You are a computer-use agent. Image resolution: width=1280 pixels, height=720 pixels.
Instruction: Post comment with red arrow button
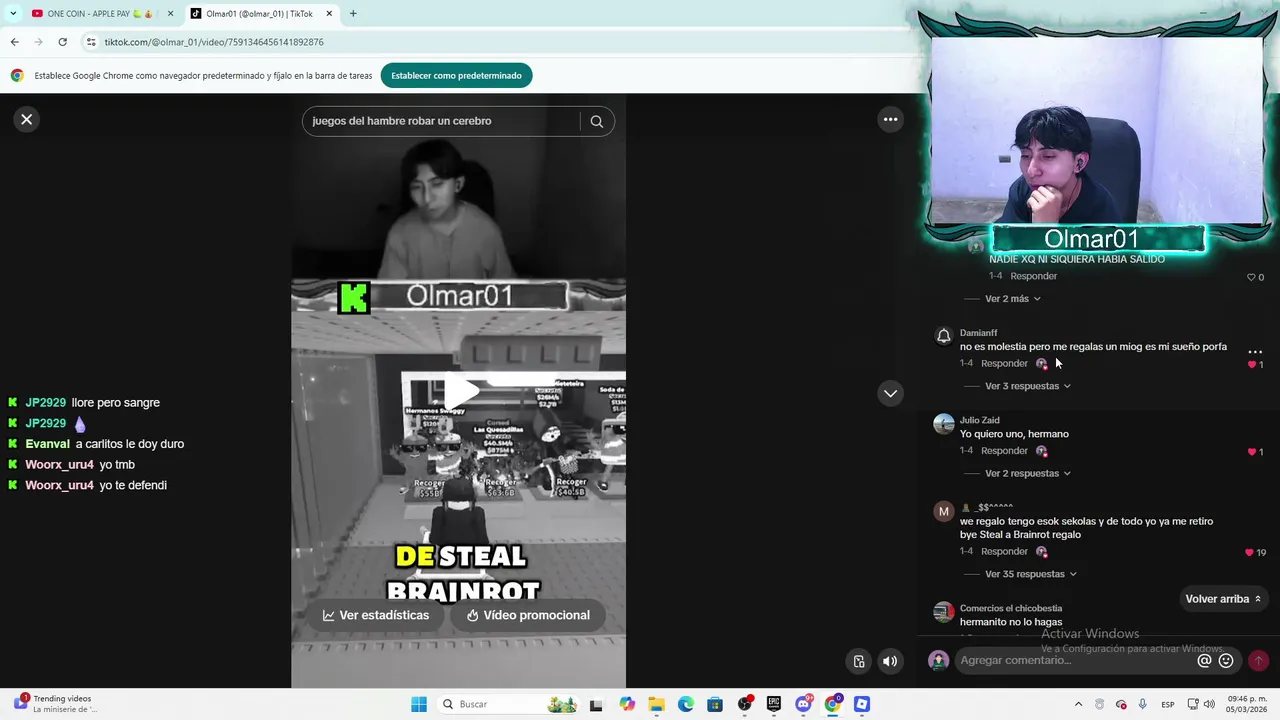click(x=1258, y=661)
